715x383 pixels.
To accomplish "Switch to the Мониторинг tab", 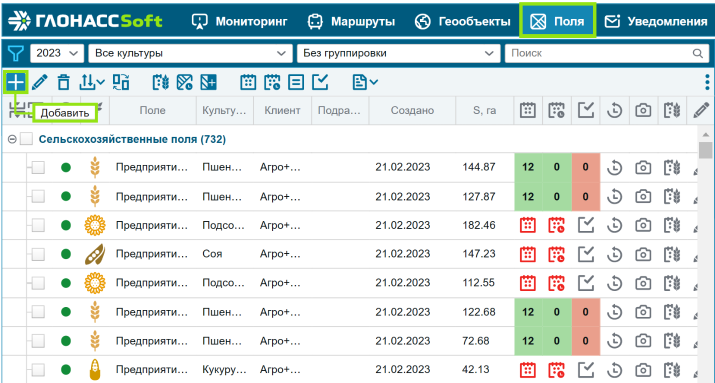I will click(x=240, y=21).
